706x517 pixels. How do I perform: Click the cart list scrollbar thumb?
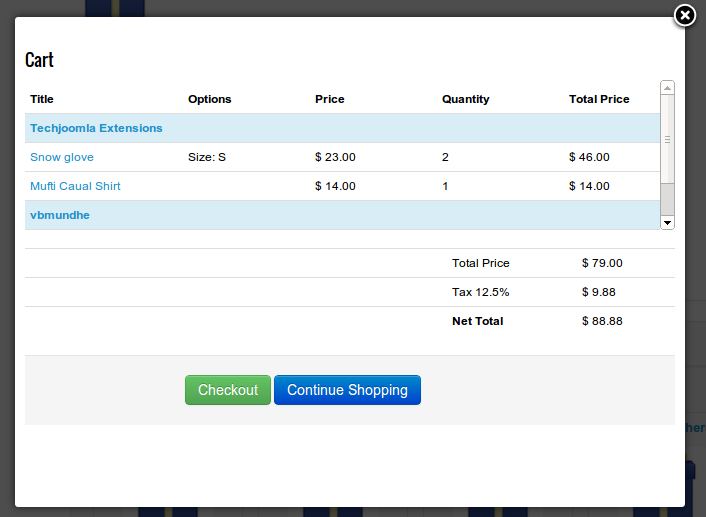(667, 140)
